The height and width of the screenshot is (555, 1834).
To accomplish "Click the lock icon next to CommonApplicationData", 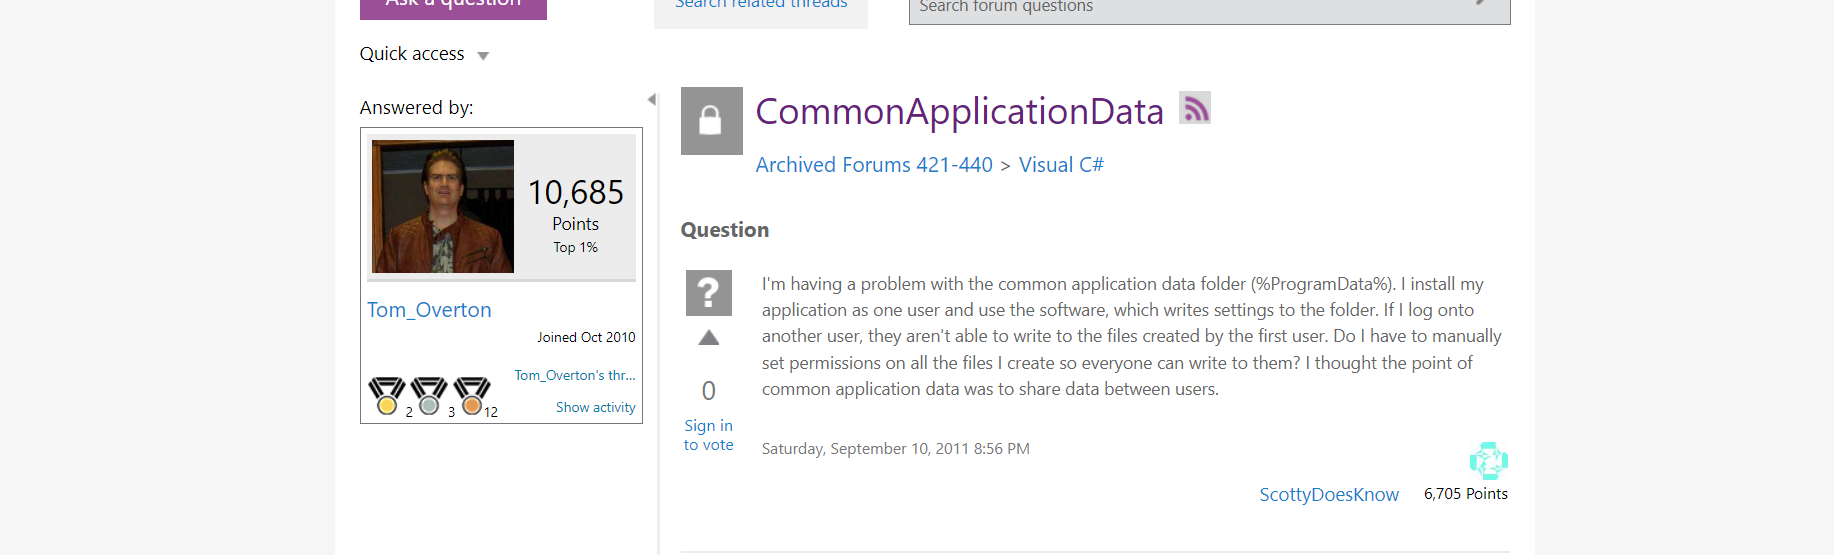I will click(711, 120).
